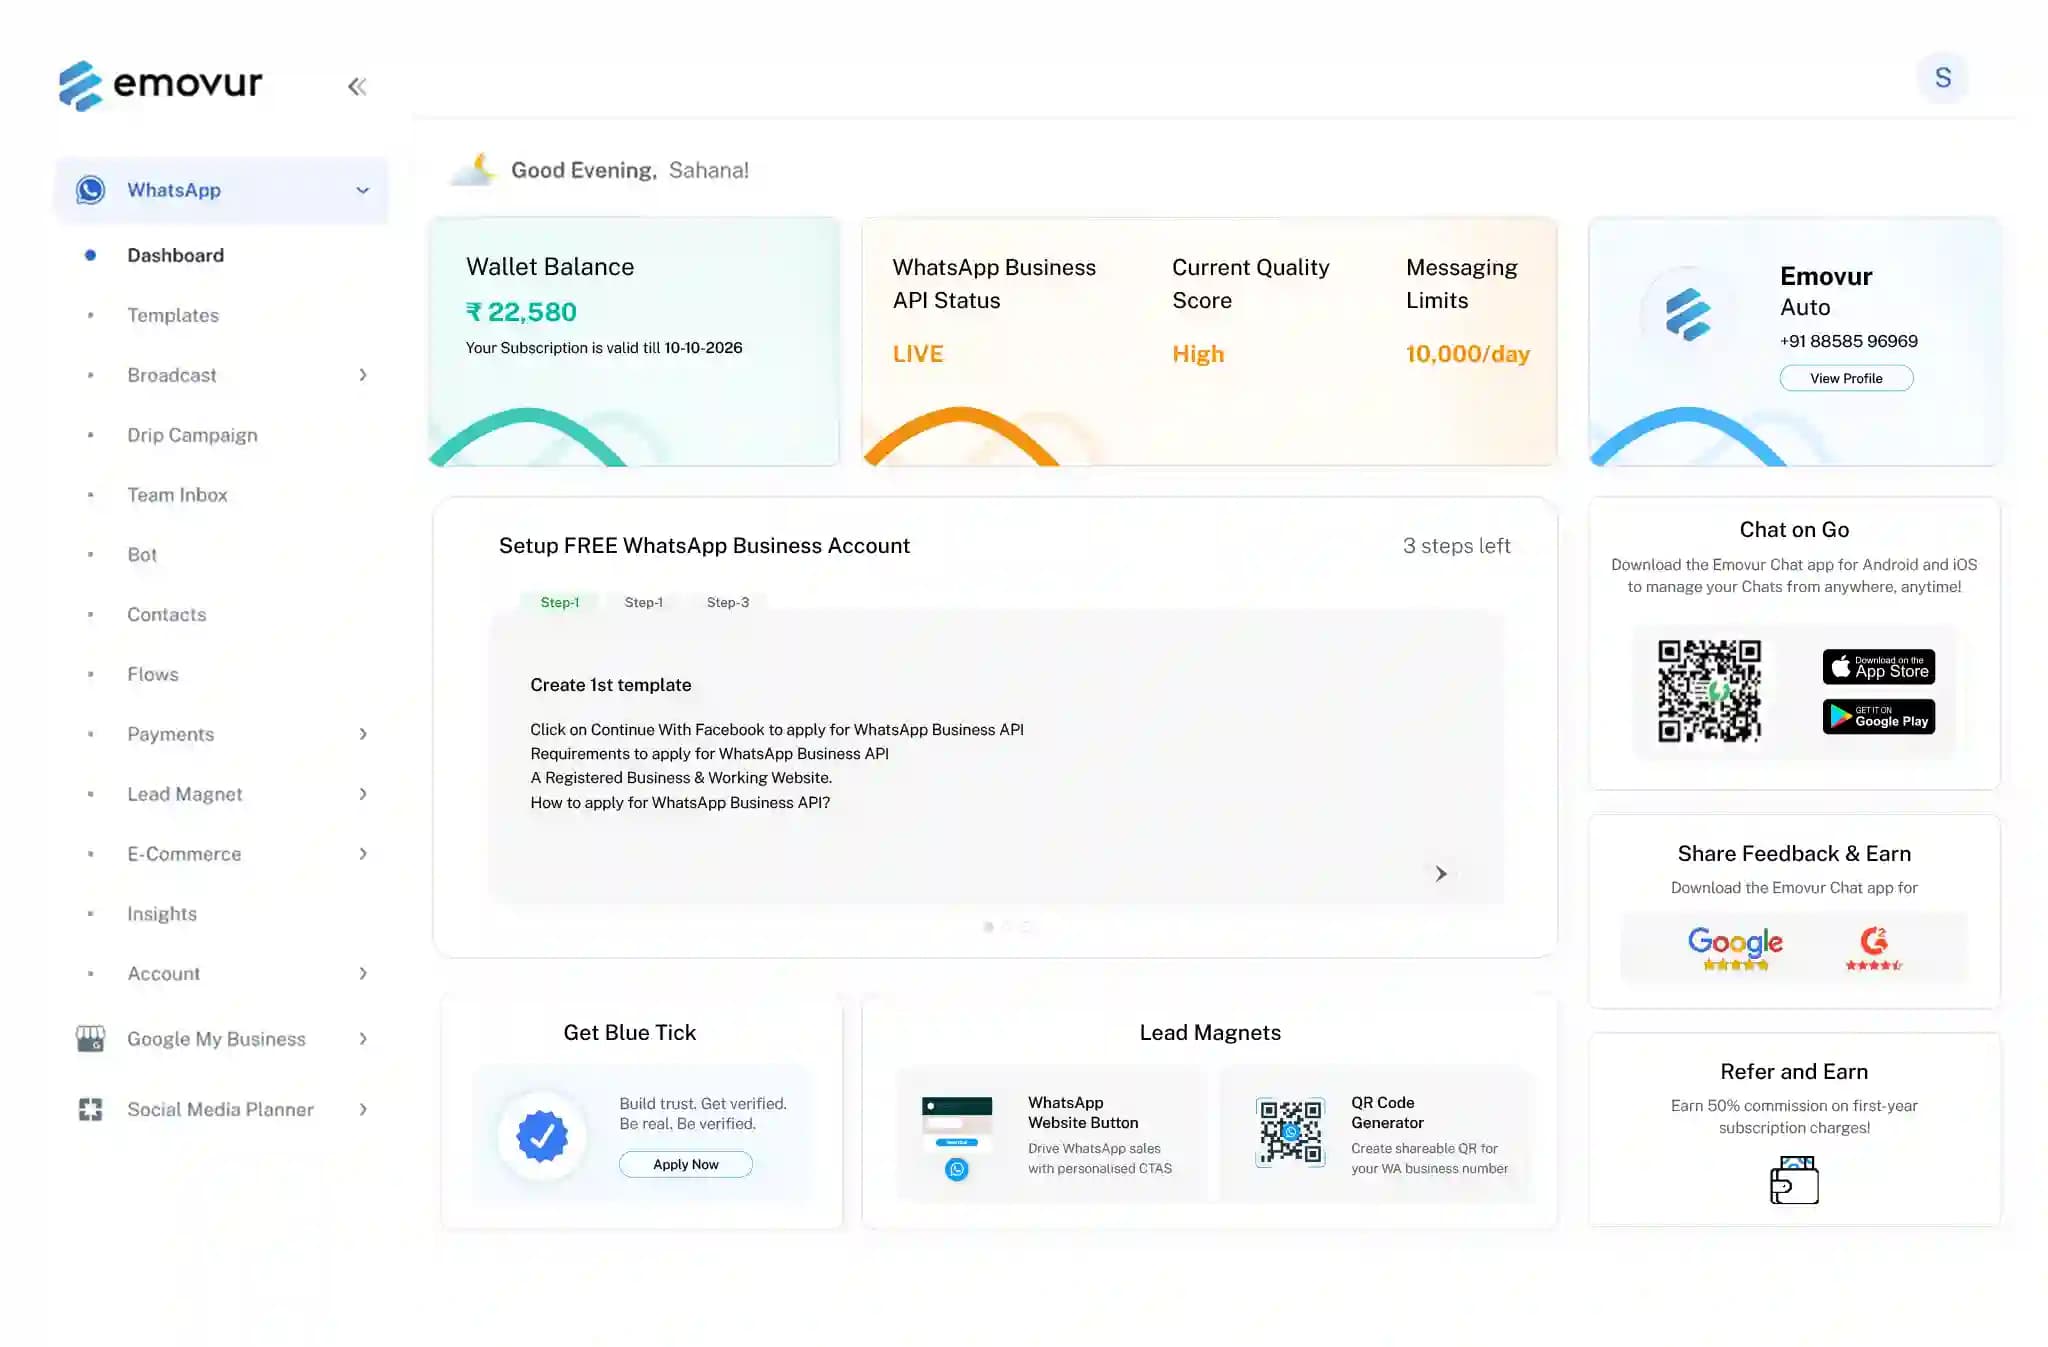
Task: Expand the E-Commerce submenu
Action: [x=363, y=854]
